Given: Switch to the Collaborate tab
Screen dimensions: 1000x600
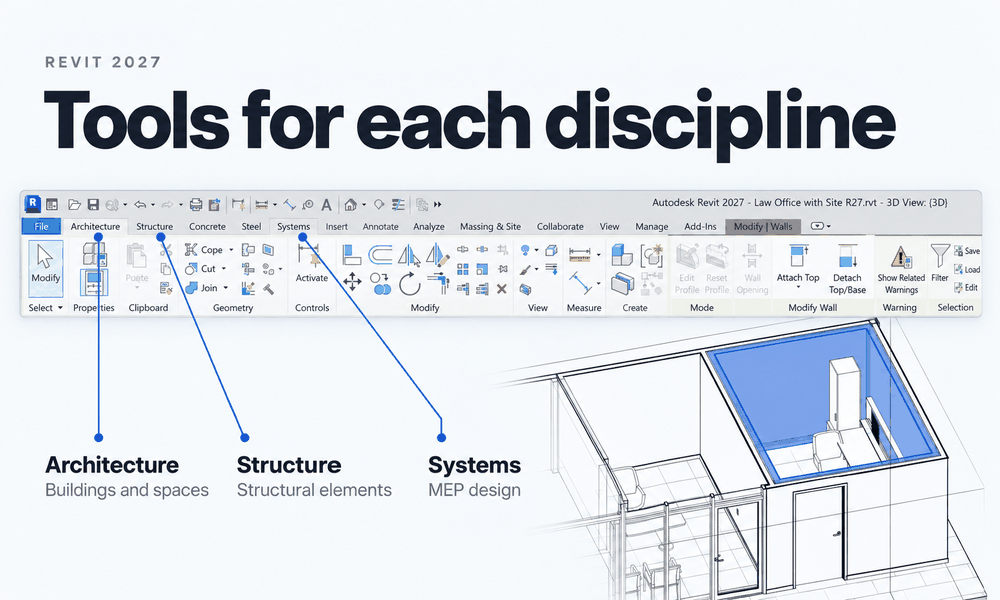Looking at the screenshot, I should click(560, 226).
